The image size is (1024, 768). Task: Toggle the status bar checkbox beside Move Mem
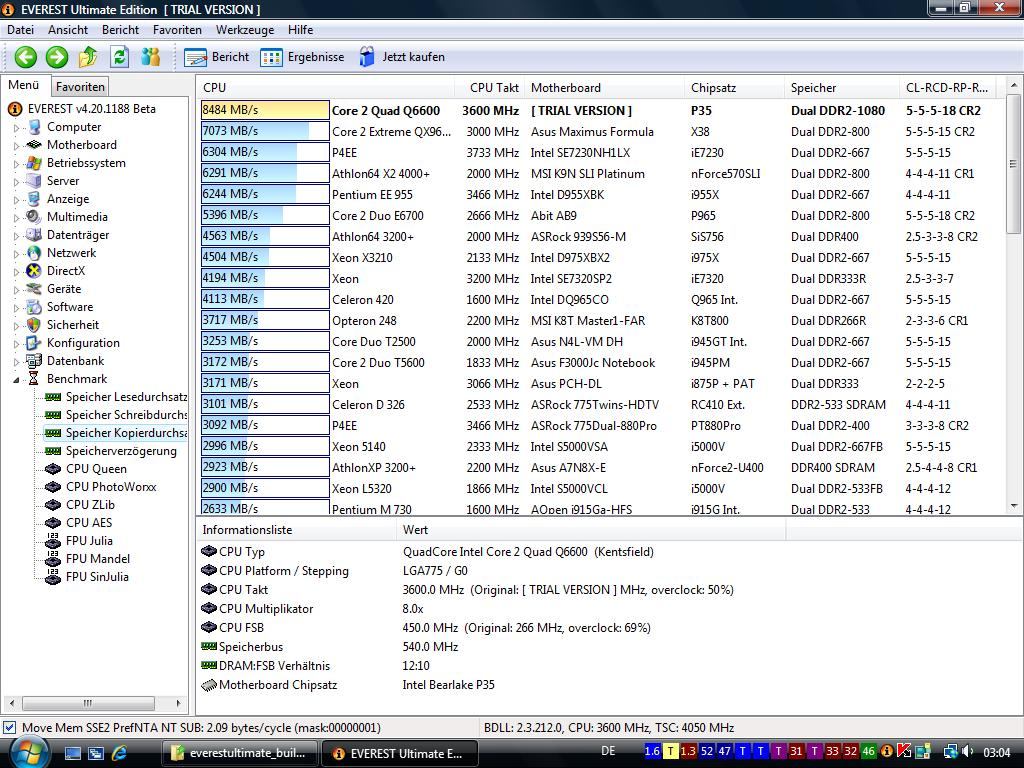pos(9,727)
